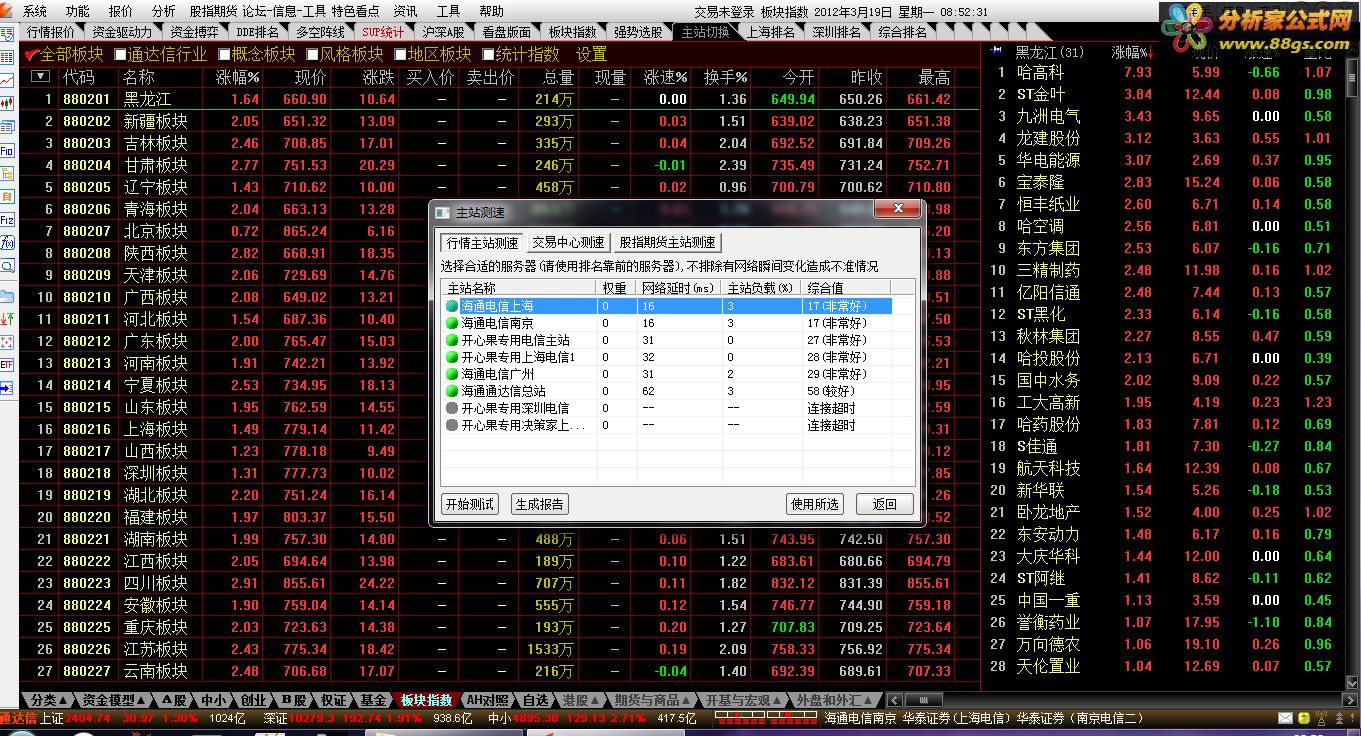Click the mail envelope icon in status bar
The image size is (1361, 736).
(x=1285, y=718)
